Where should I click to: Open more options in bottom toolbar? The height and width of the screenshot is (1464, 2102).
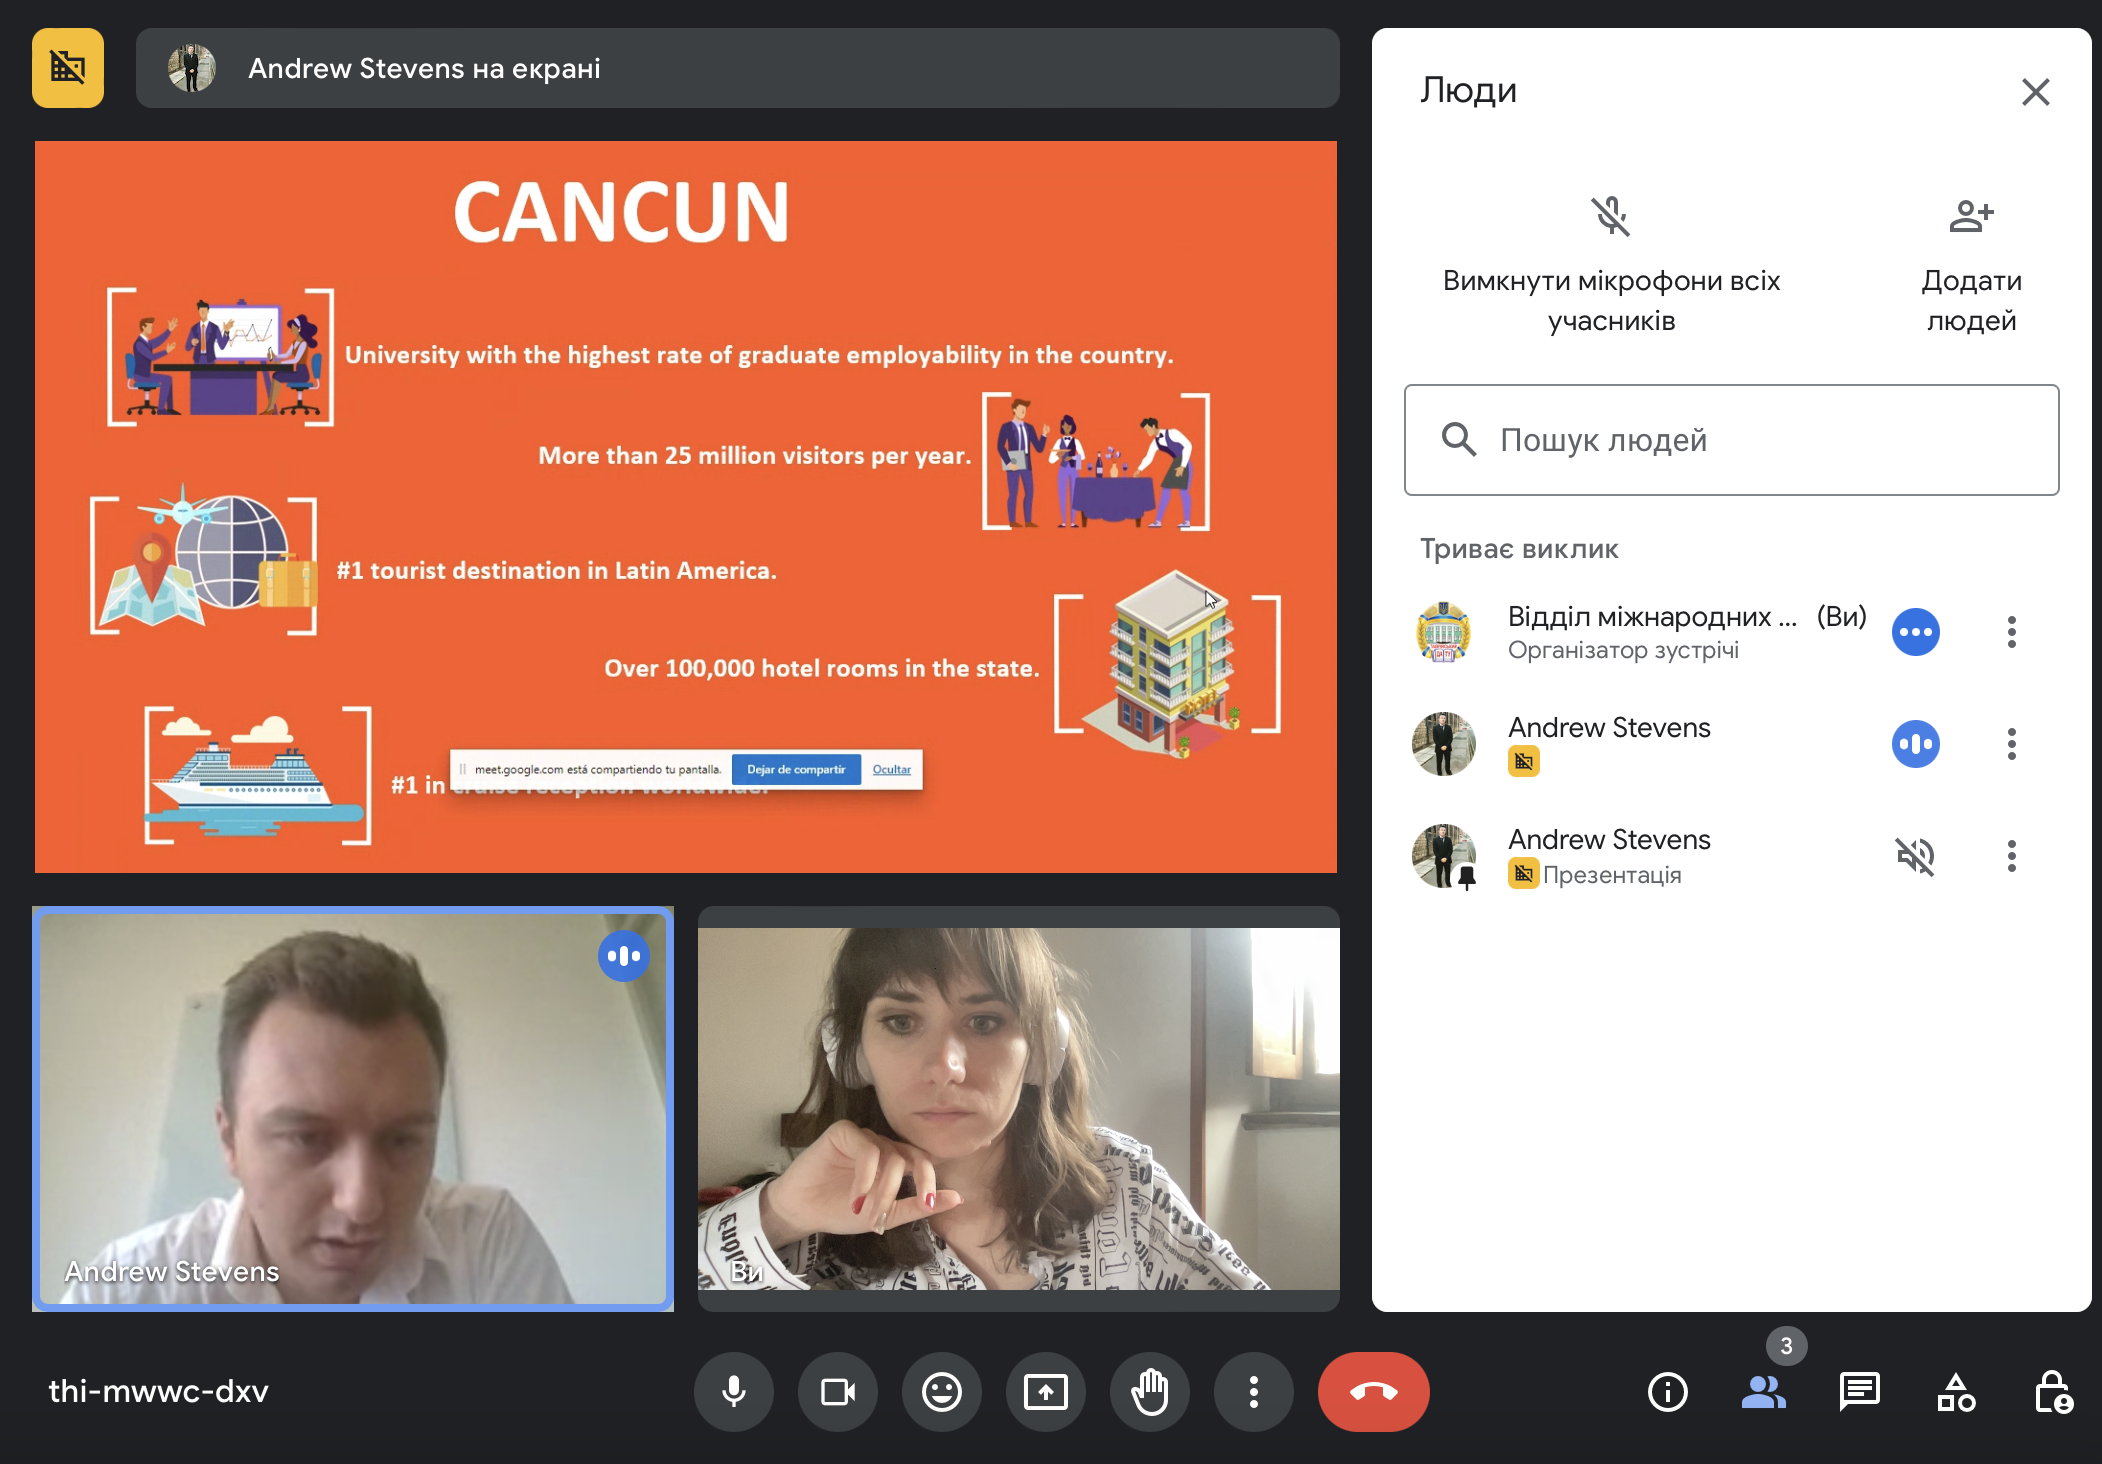pos(1253,1391)
